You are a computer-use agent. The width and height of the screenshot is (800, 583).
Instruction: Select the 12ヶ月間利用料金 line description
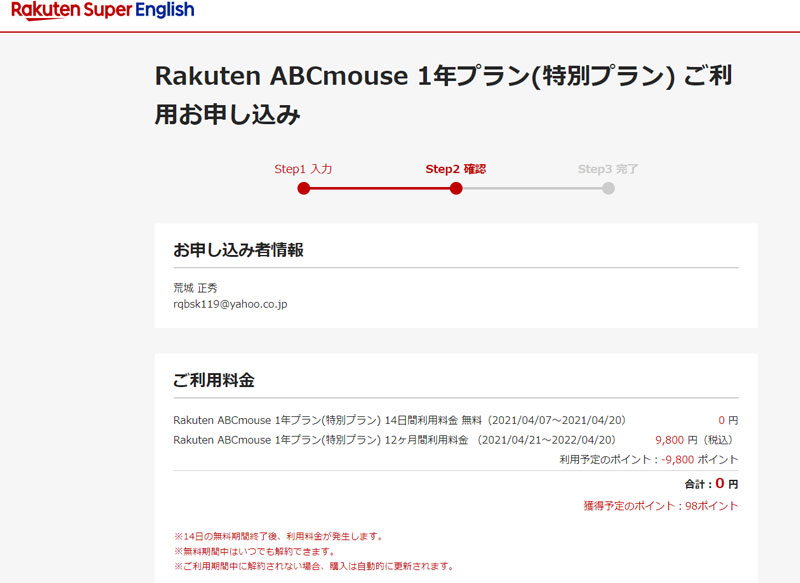click(395, 440)
